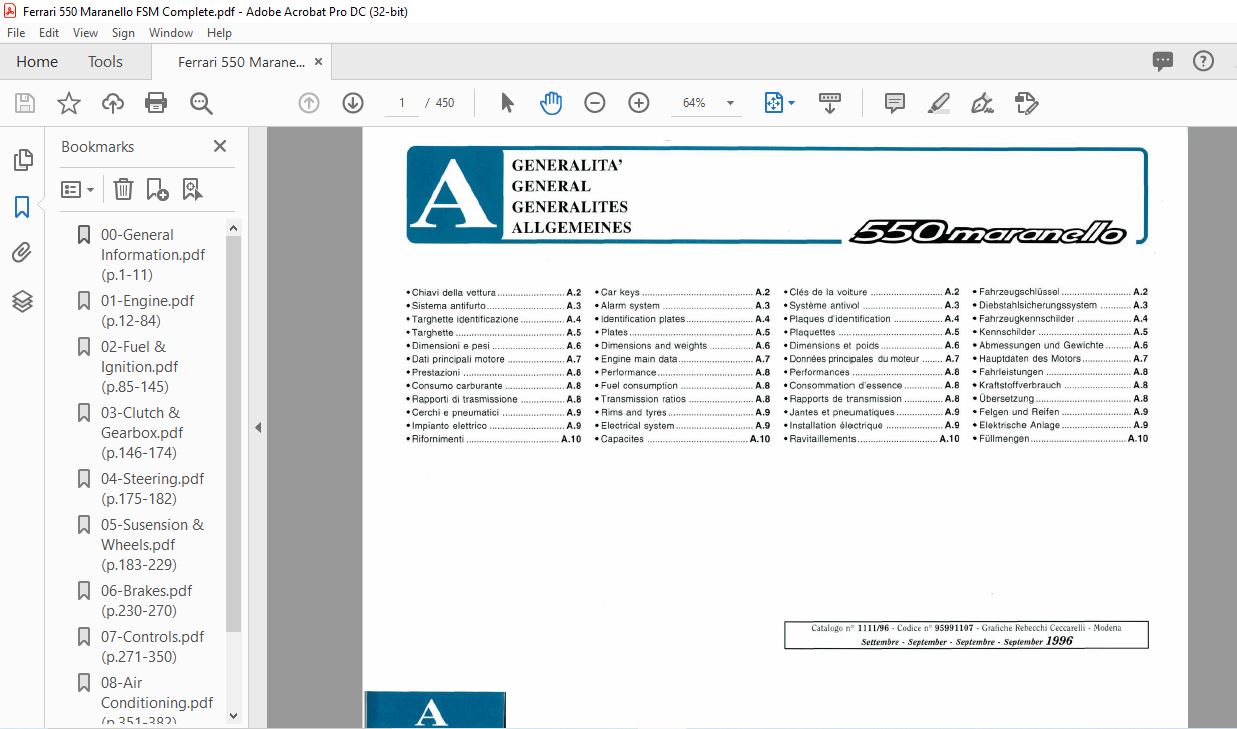Open the notifications chat bubble icon

1163,61
